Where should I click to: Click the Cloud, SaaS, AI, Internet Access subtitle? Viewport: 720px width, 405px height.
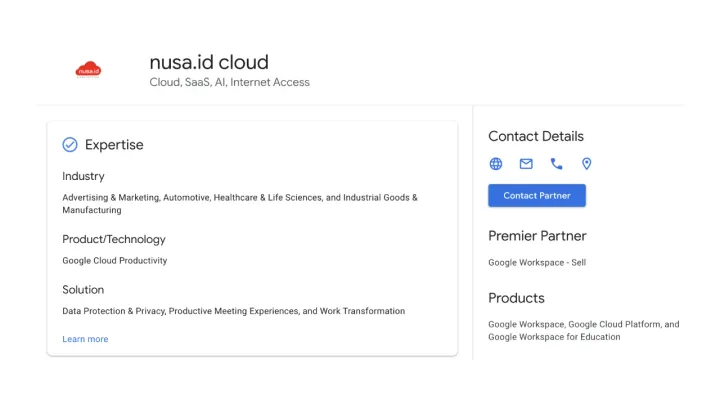(x=230, y=82)
